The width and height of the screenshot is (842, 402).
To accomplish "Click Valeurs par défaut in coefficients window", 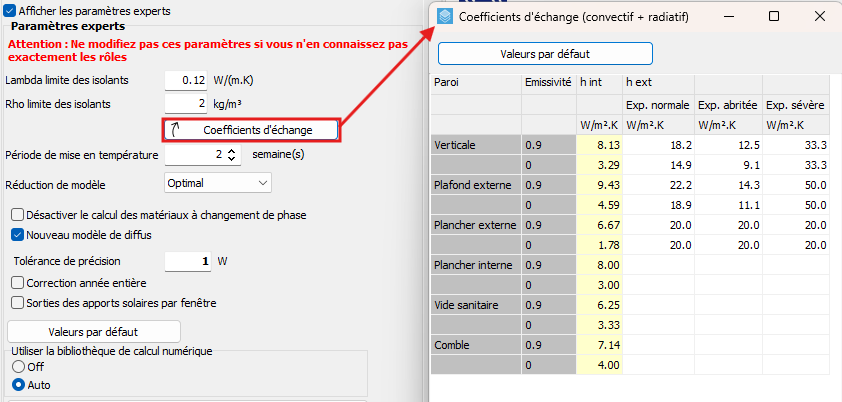I will pyautogui.click(x=545, y=53).
